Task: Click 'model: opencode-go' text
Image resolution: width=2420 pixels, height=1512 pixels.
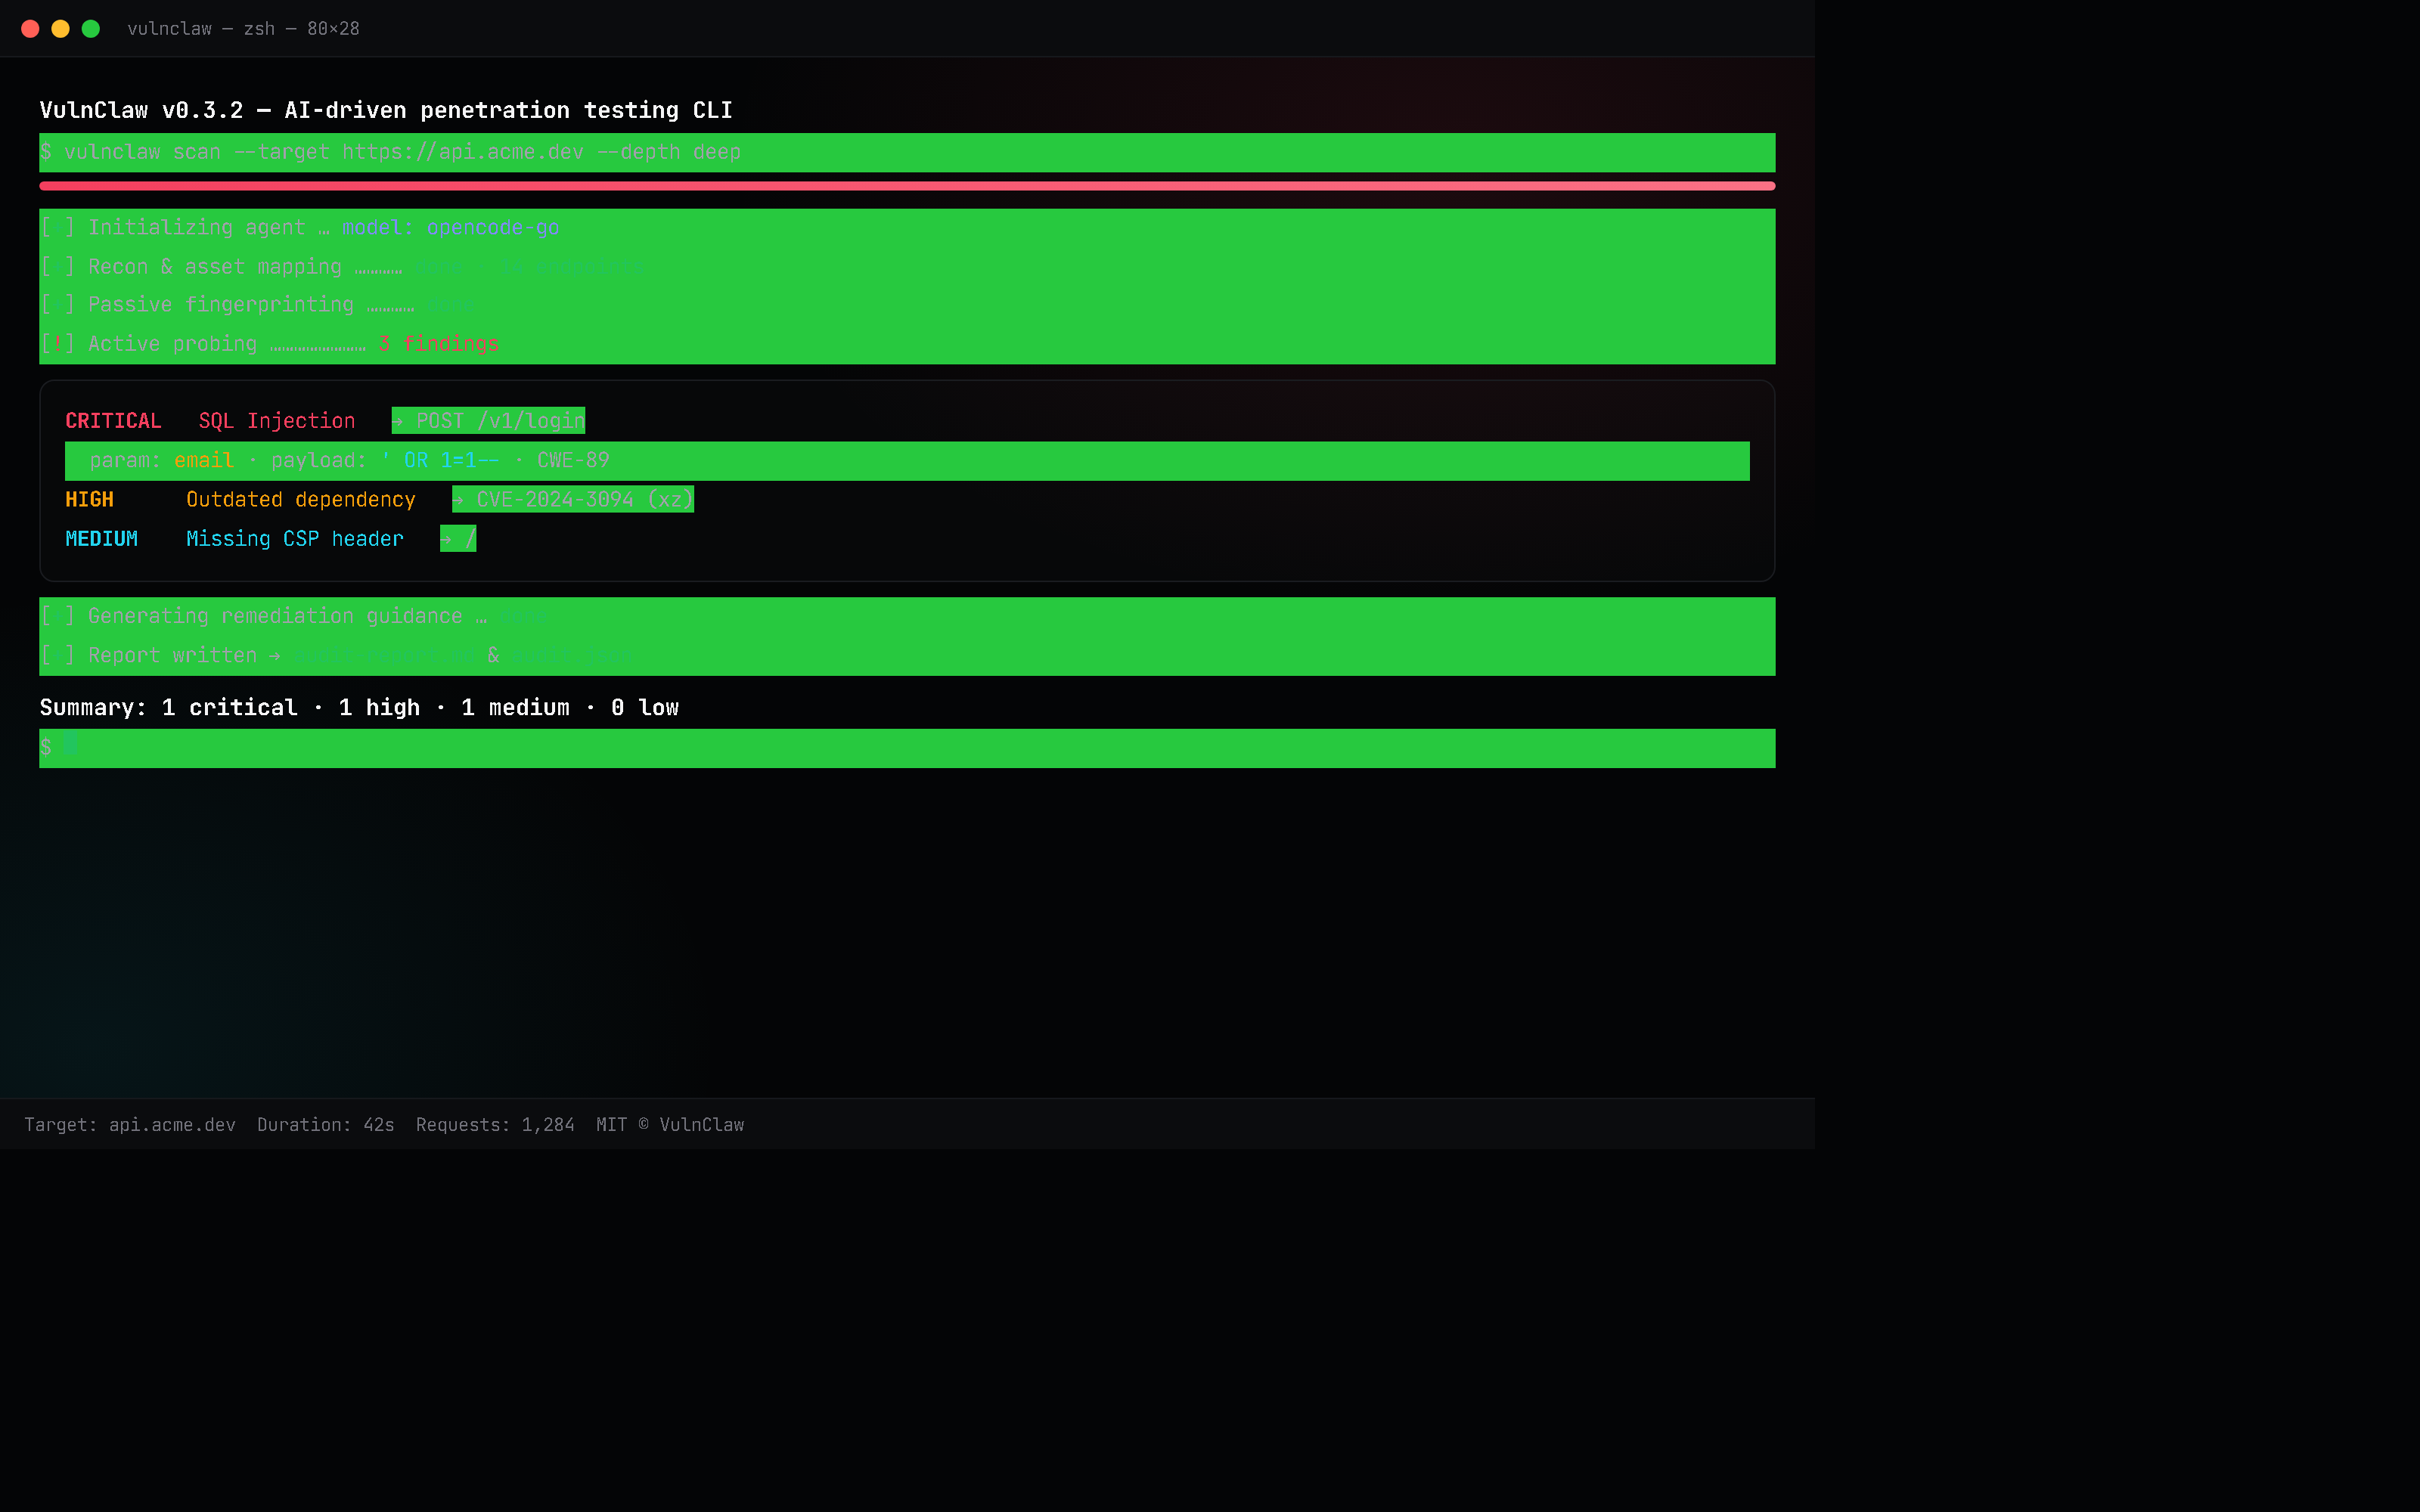Action: 450,228
